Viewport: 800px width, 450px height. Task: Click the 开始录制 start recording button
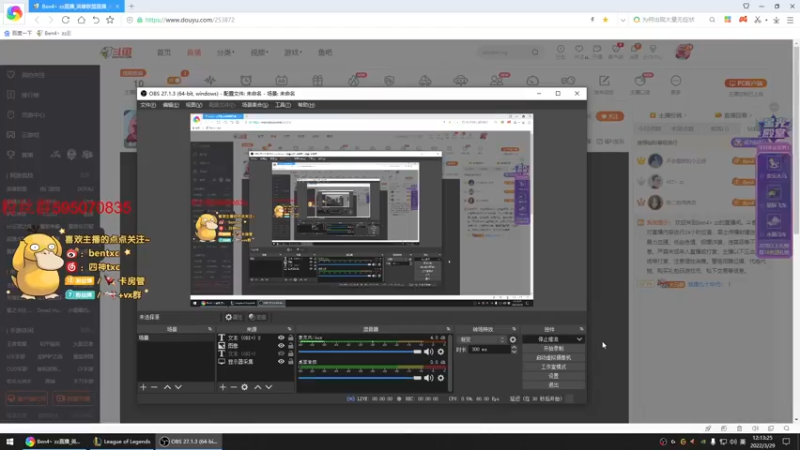click(554, 348)
